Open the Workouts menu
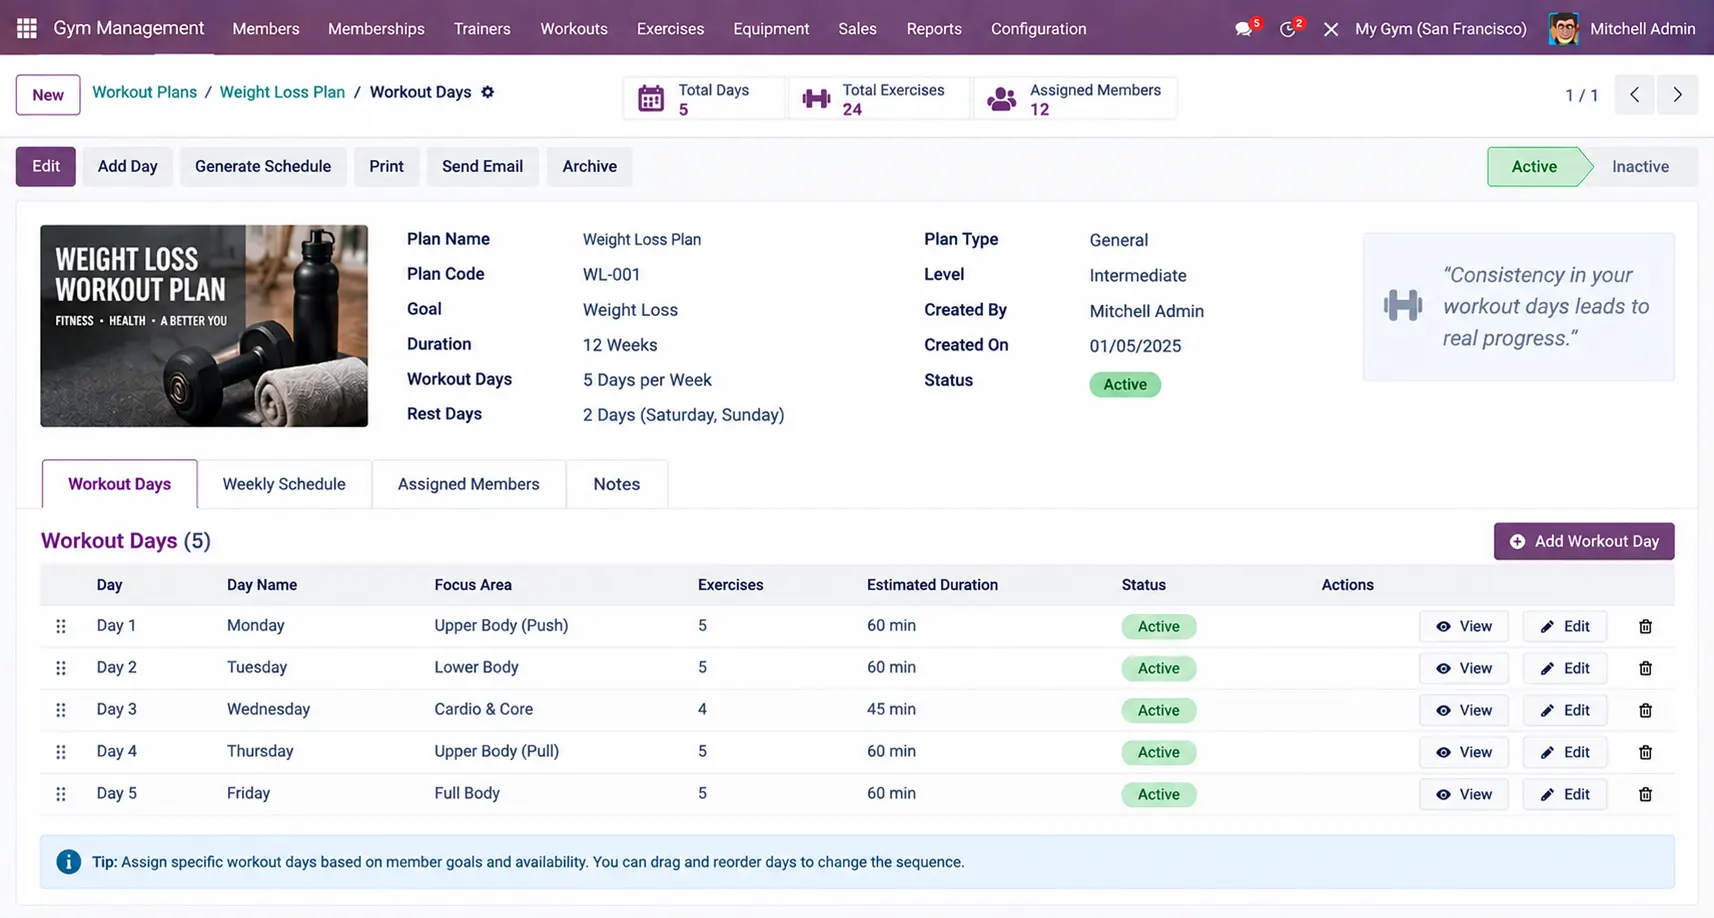The image size is (1714, 918). tap(574, 29)
